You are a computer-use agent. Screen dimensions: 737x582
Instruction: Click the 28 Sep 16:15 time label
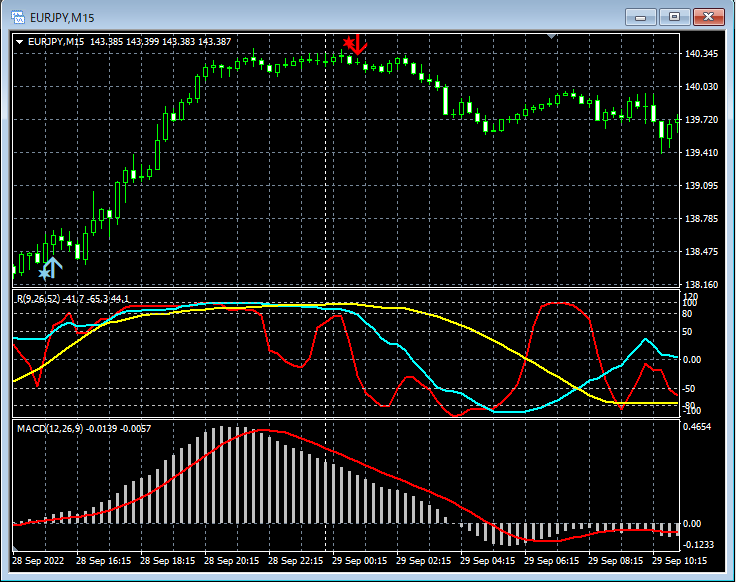coord(103,561)
